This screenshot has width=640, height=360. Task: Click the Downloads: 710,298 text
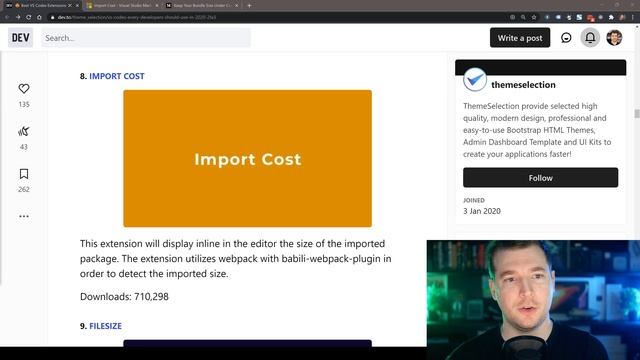124,297
